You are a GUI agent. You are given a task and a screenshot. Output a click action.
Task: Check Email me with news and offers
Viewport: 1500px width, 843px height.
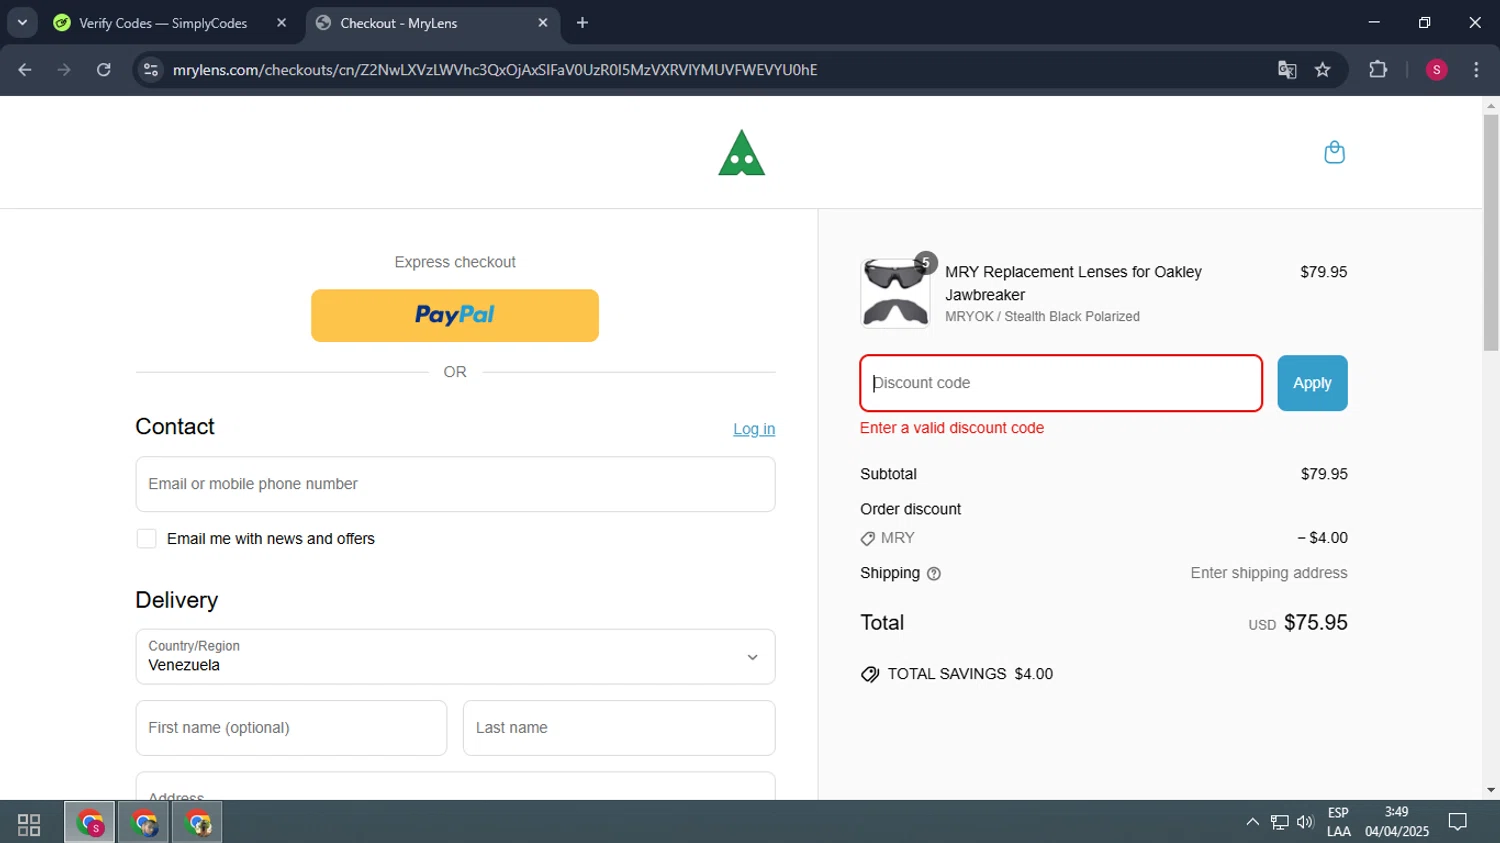146,539
